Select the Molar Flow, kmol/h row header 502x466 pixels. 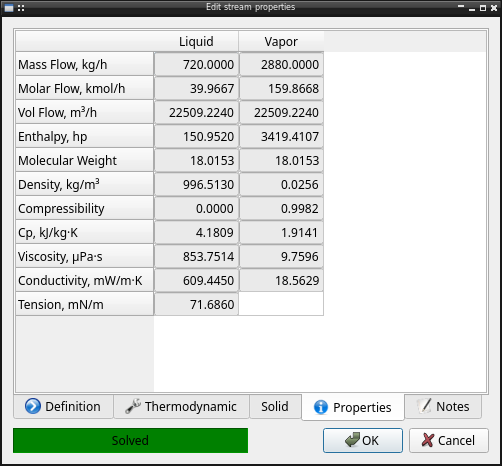[85, 88]
